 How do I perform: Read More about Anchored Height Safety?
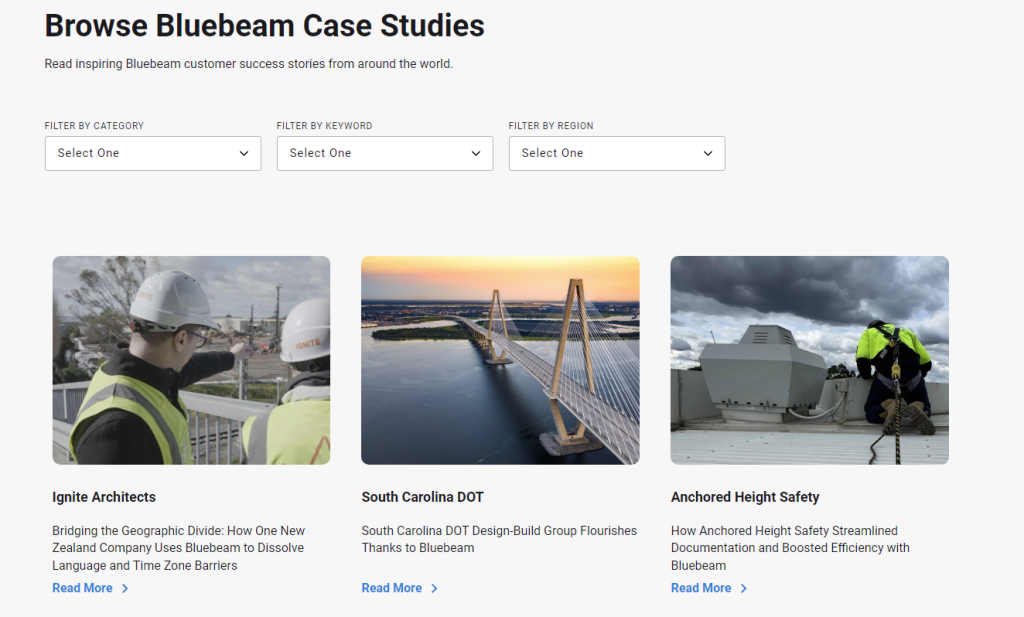click(x=701, y=588)
